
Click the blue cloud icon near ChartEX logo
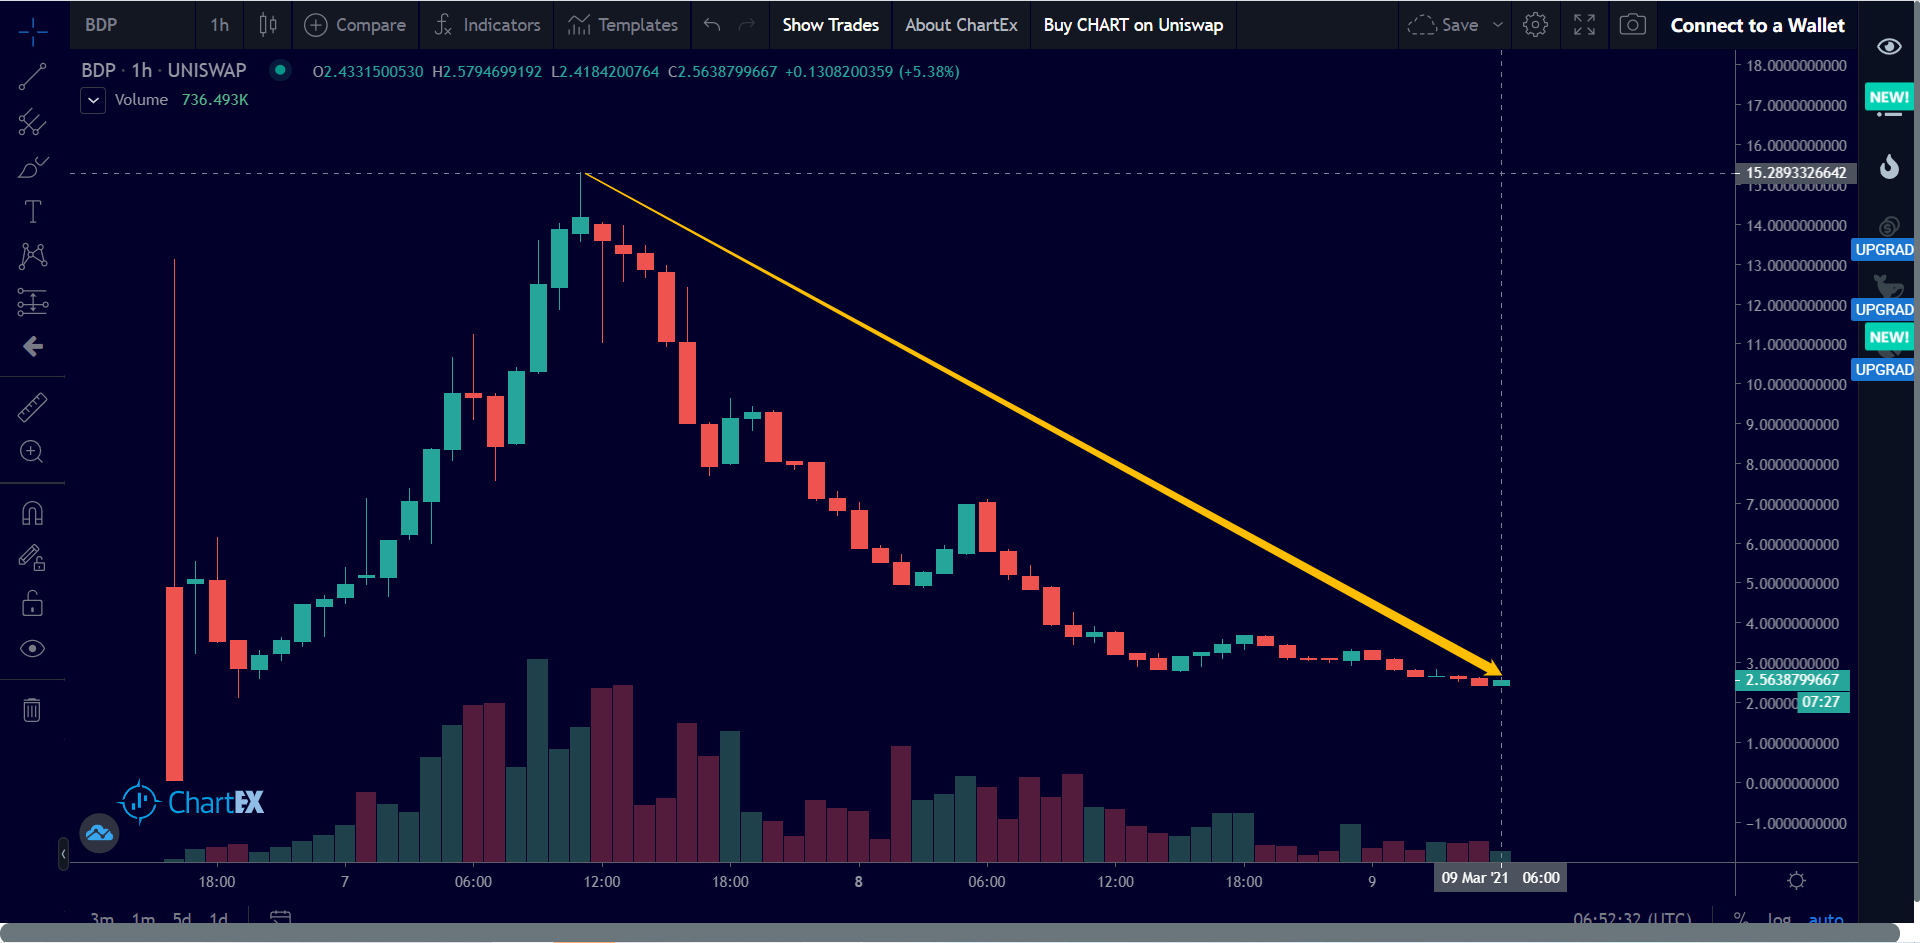point(99,833)
